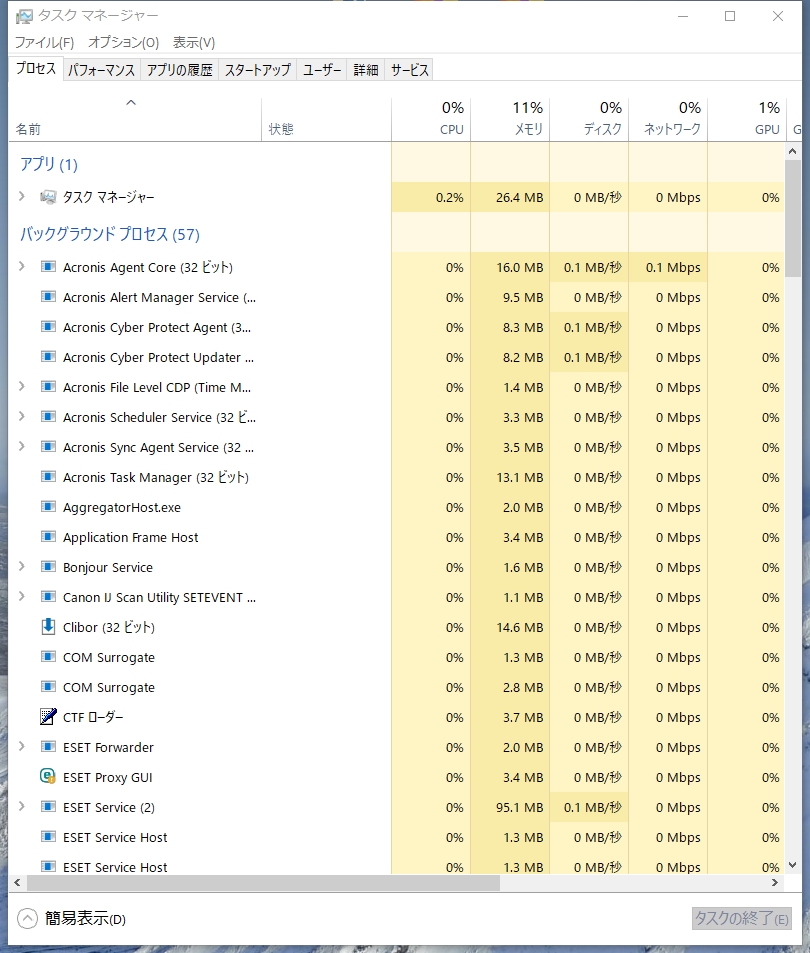Click the ESET Service (2) icon
The width and height of the screenshot is (810, 953).
48,807
